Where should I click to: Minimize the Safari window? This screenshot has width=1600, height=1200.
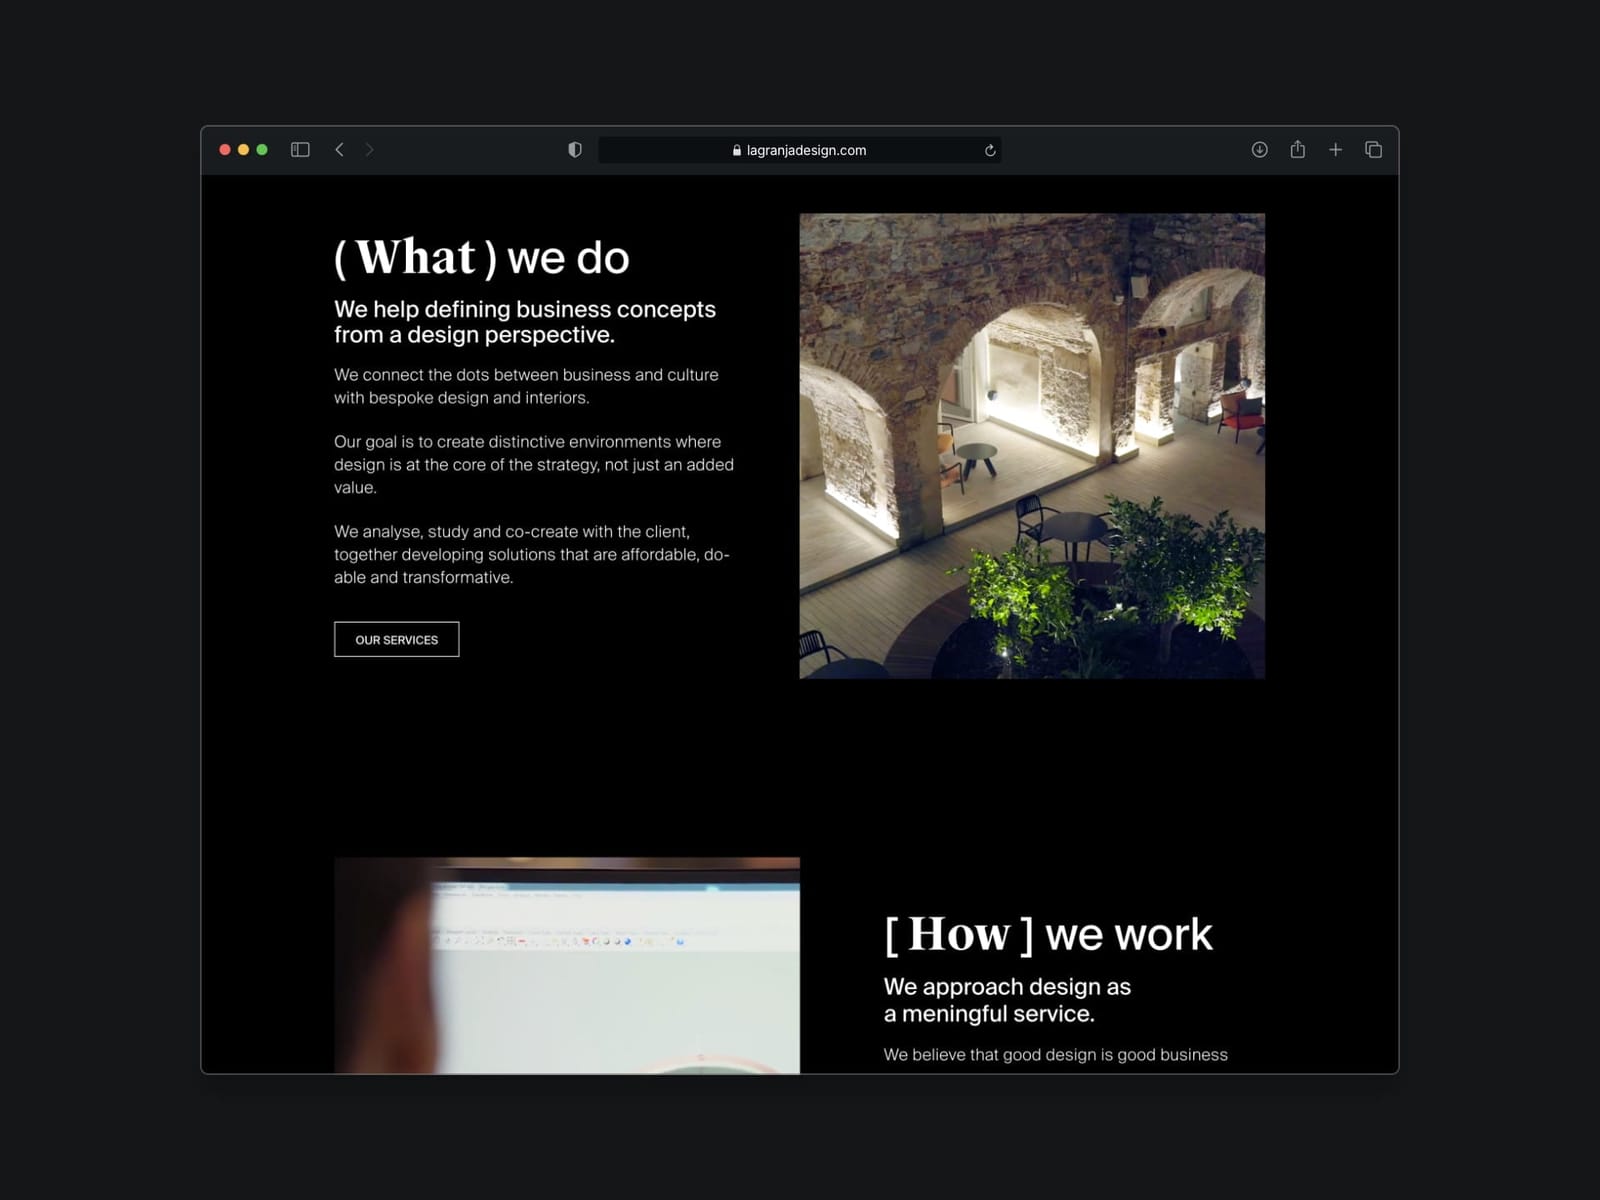pos(243,150)
